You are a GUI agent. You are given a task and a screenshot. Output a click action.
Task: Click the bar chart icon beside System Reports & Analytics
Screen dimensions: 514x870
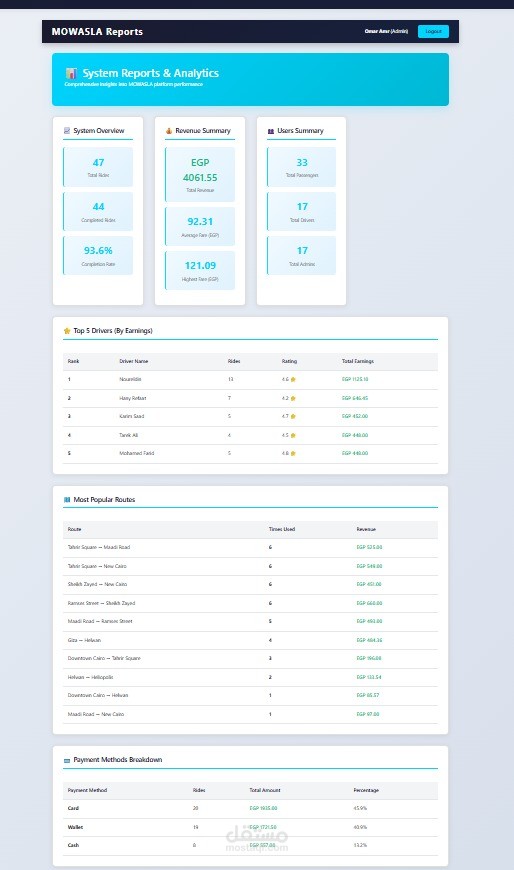tap(71, 73)
